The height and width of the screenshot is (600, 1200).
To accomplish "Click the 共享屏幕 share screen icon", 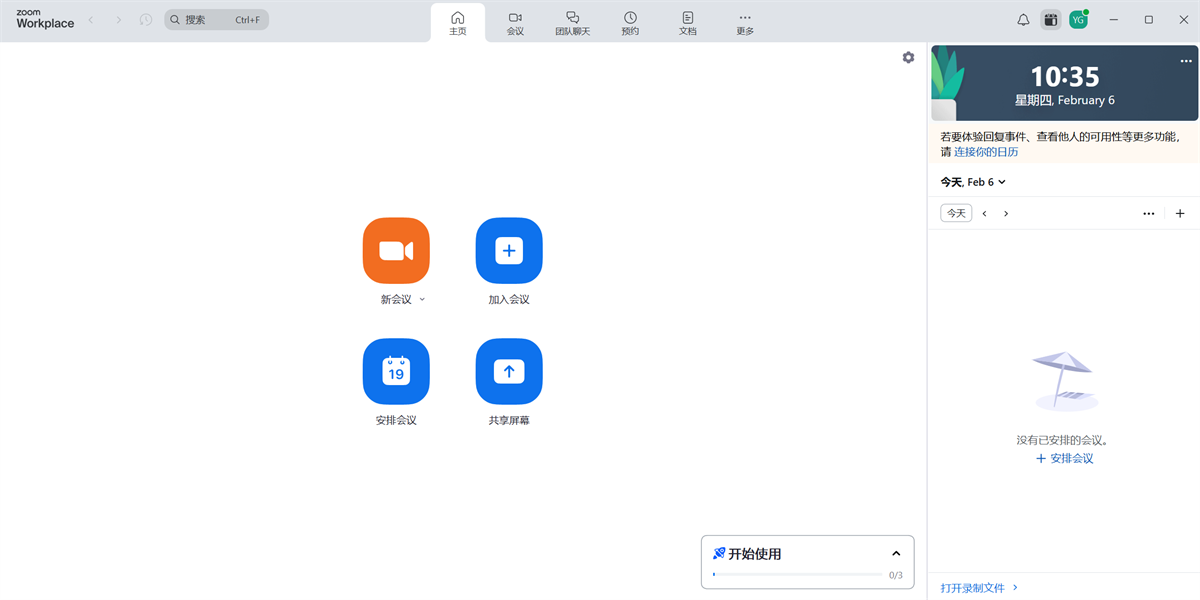I will point(508,371).
